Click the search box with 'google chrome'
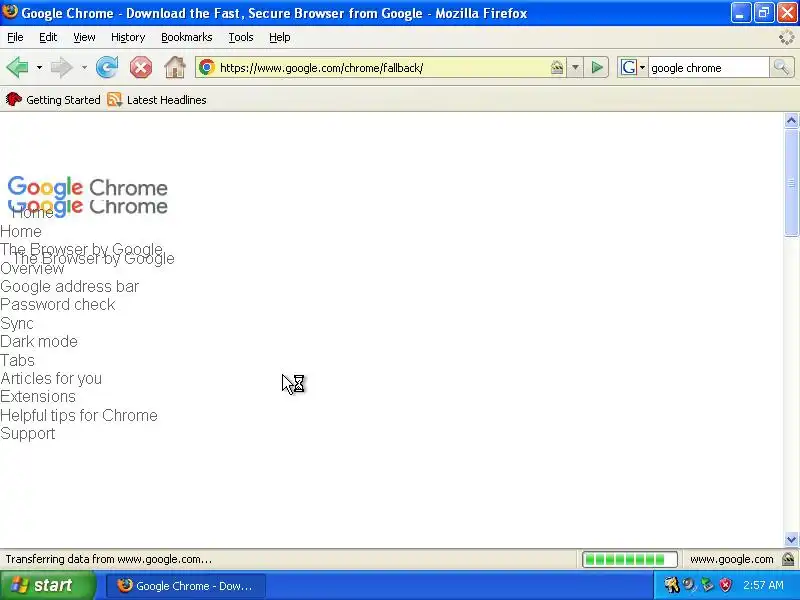 point(708,68)
